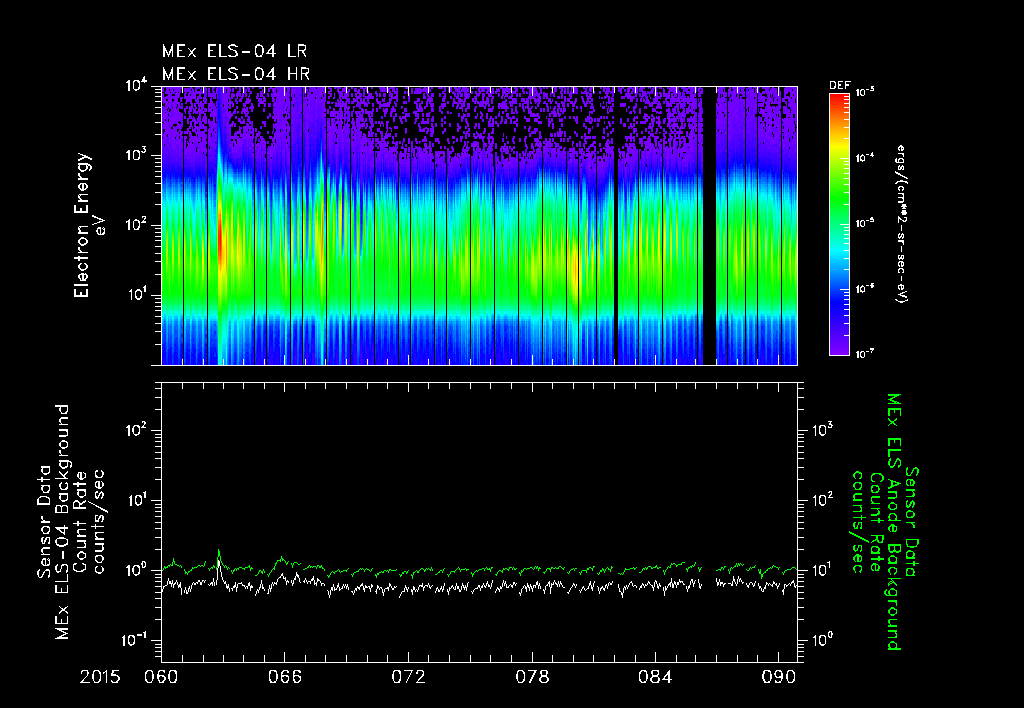Click the ergs/(cm**2-sr-sec-eV) unit label
1024x708 pixels.
pos(902,223)
